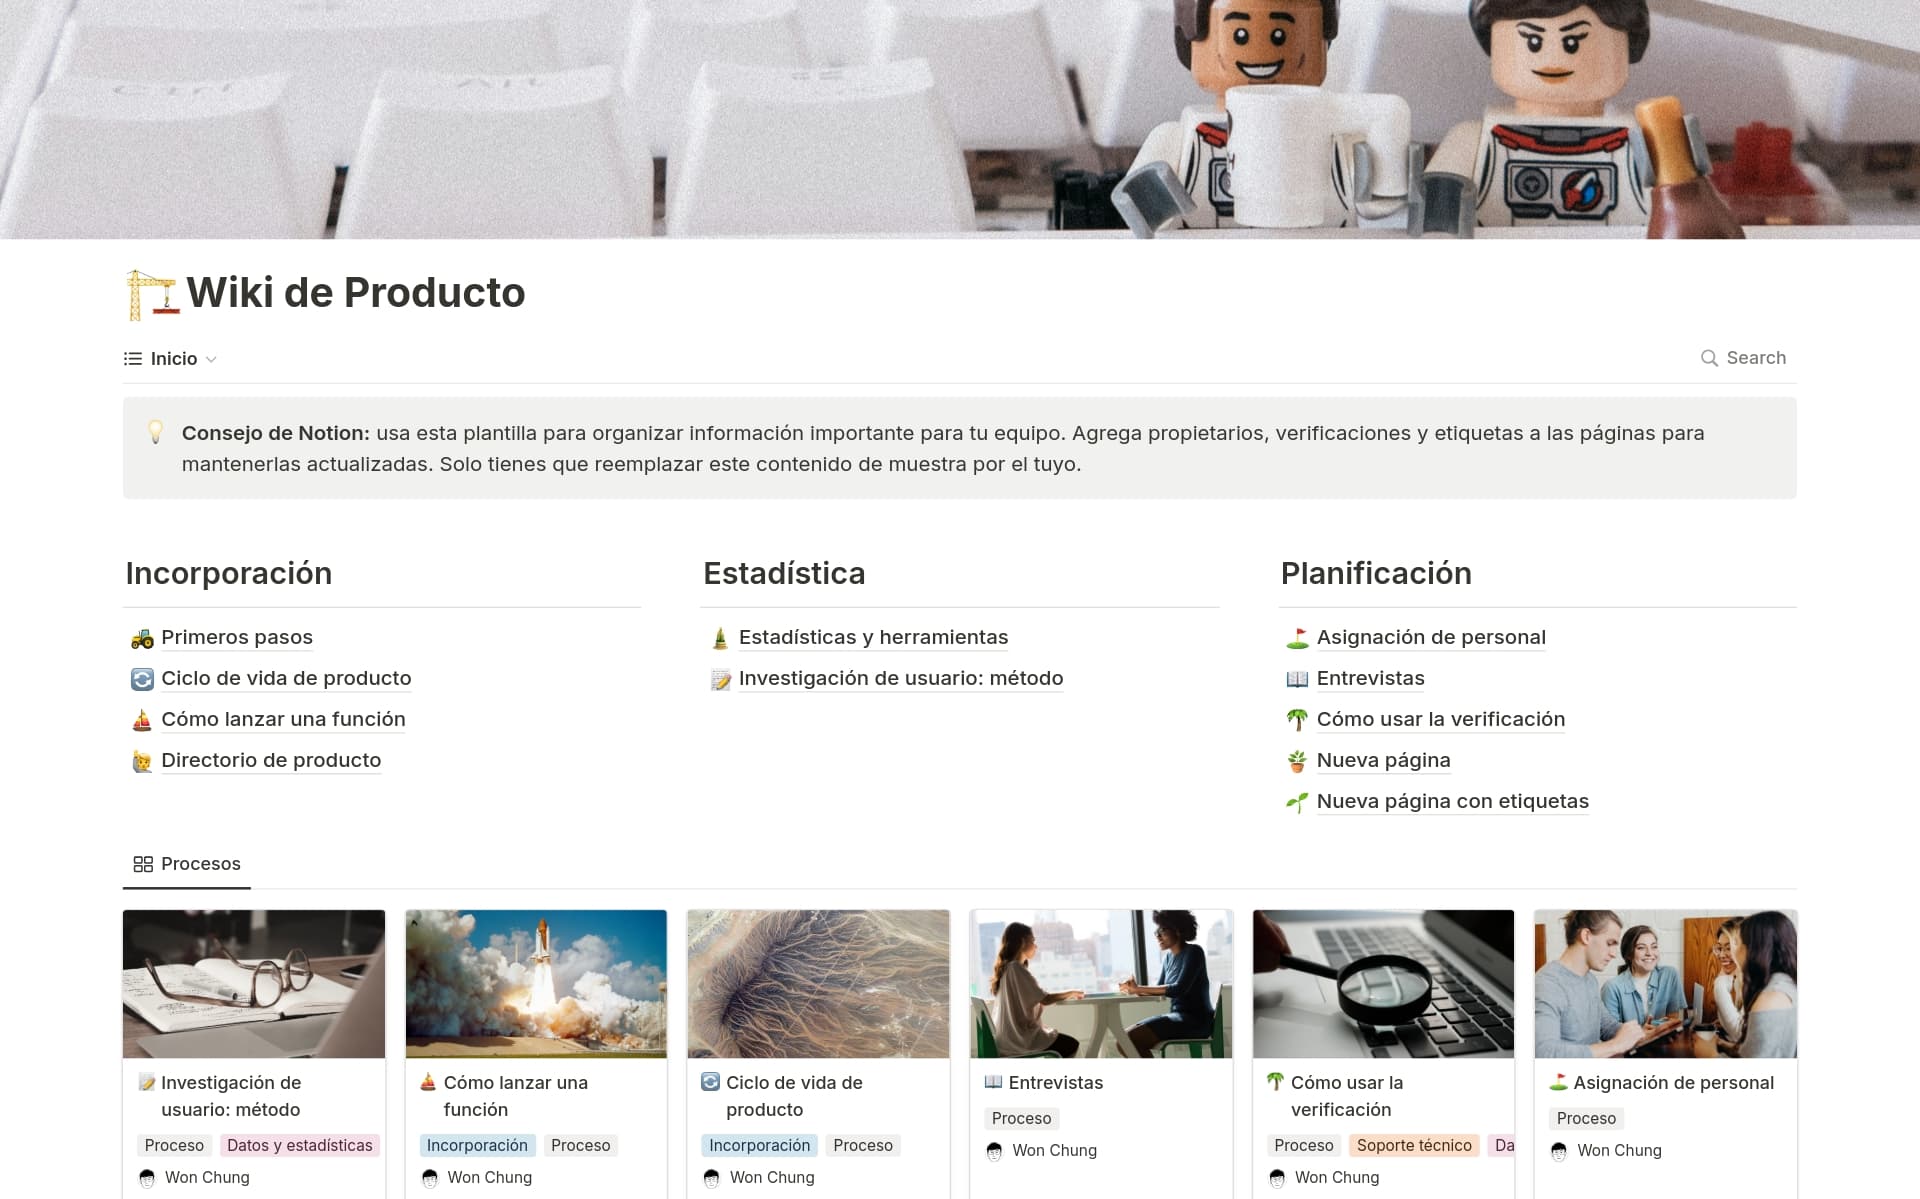Expand the Inicio view dropdown chevron
Viewport: 1920px width, 1199px height.
[211, 359]
